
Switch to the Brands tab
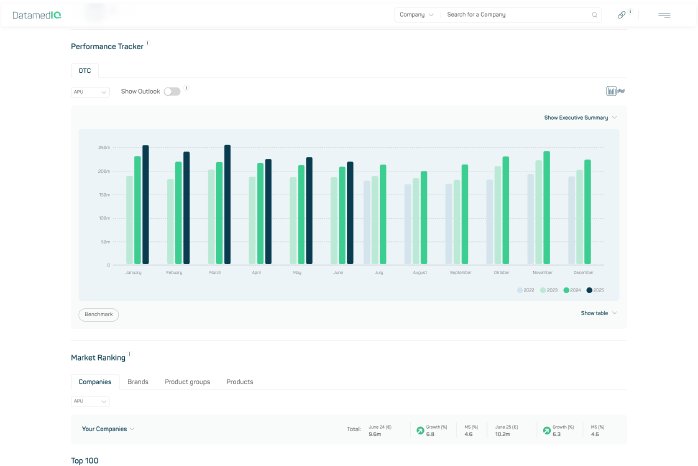pos(137,382)
